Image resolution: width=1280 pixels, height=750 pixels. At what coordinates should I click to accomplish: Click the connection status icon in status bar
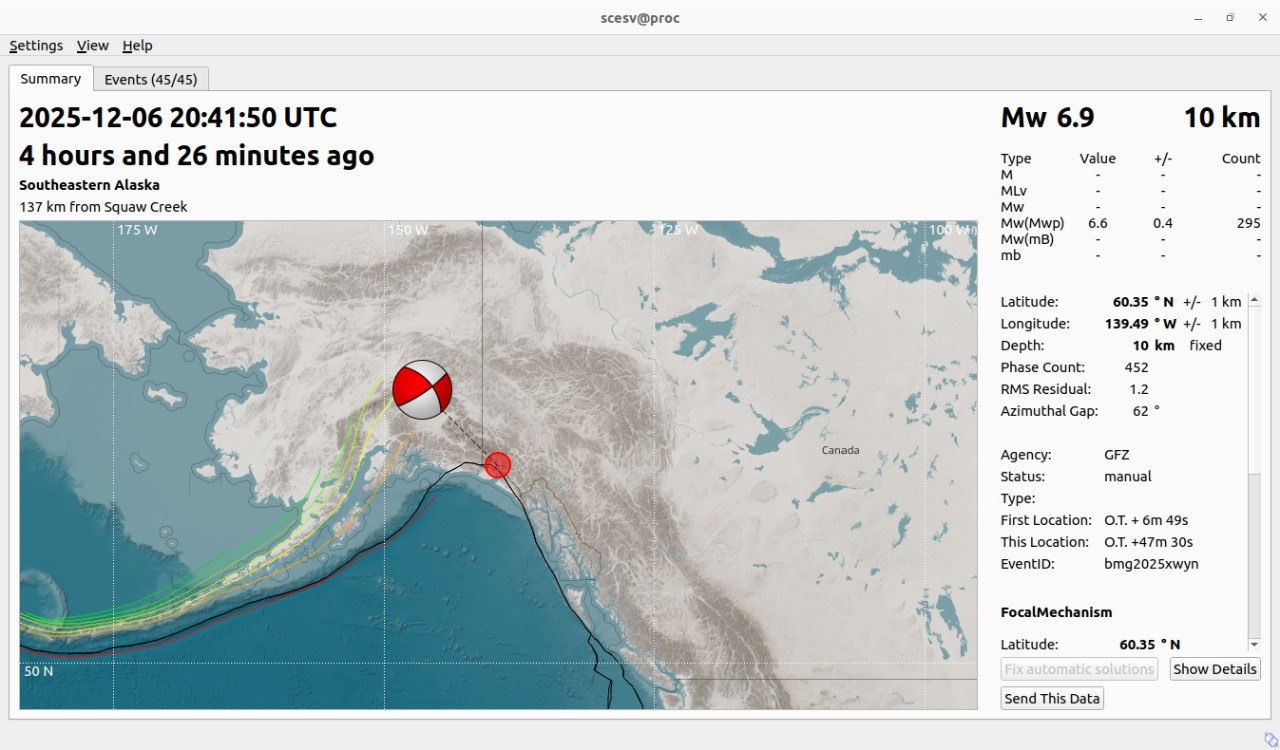coord(1270,738)
